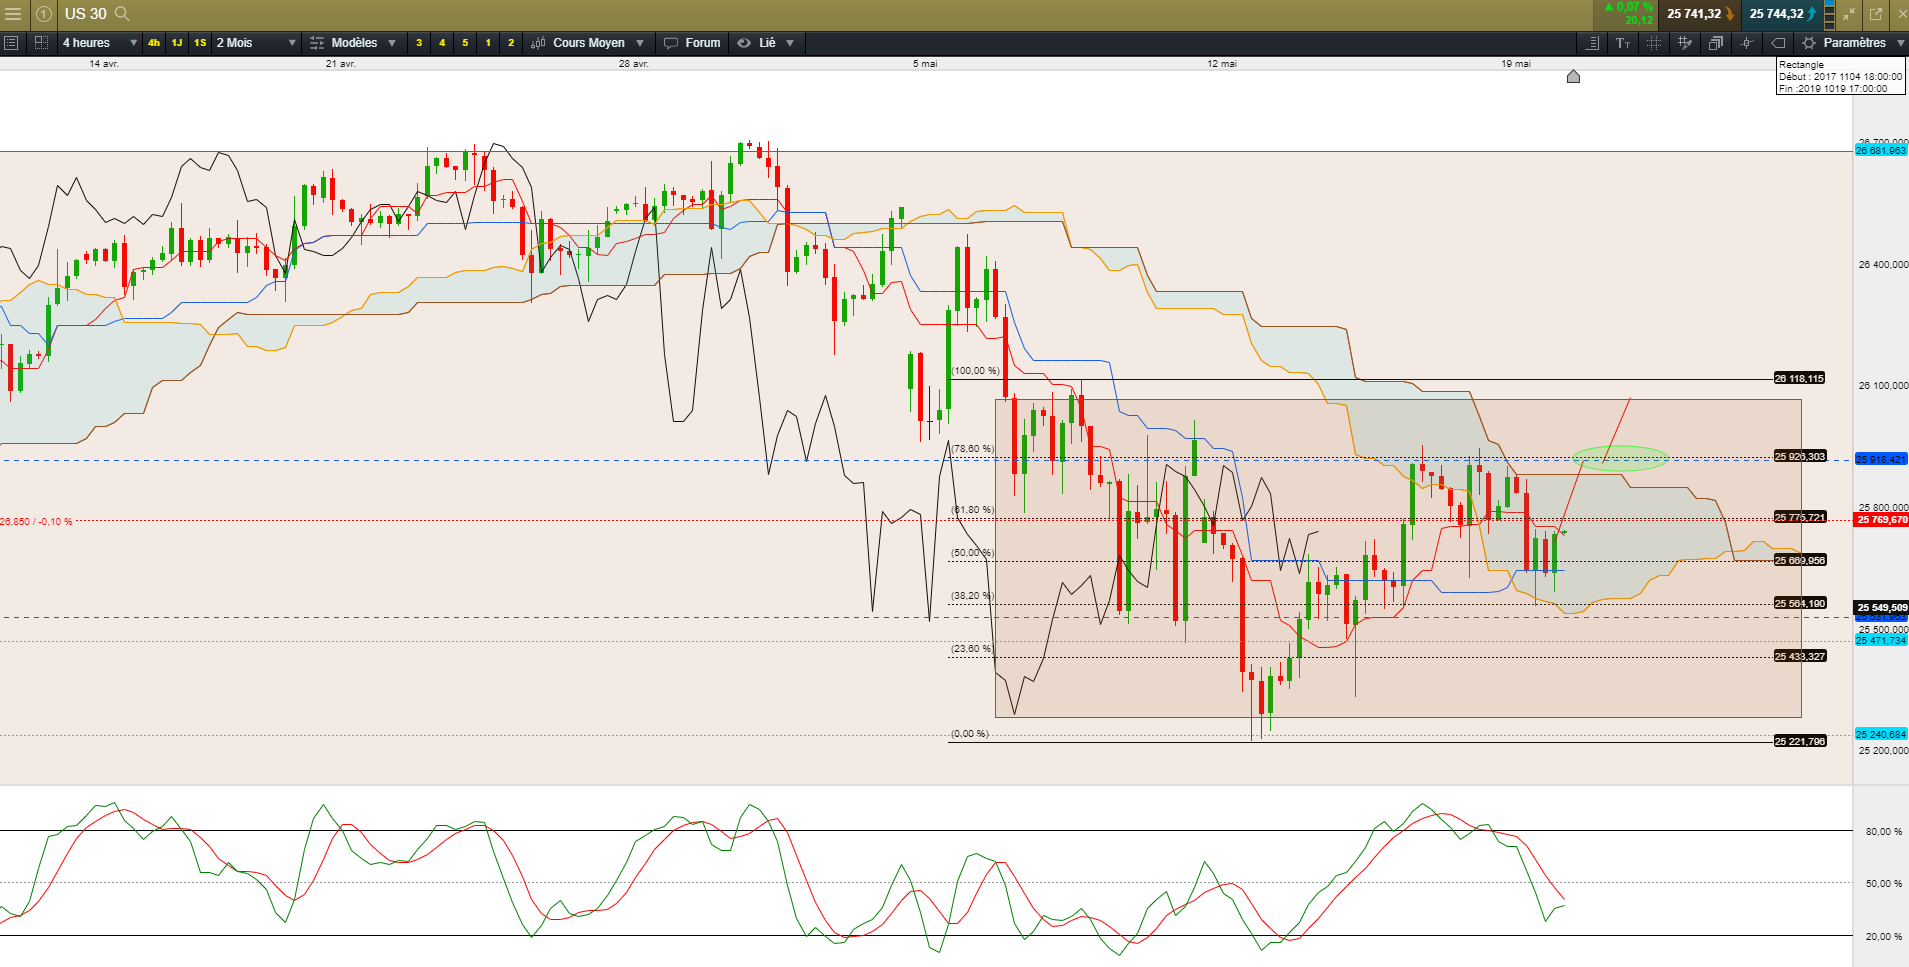Load chart model preset 5
Image resolution: width=1909 pixels, height=967 pixels.
pyautogui.click(x=465, y=43)
